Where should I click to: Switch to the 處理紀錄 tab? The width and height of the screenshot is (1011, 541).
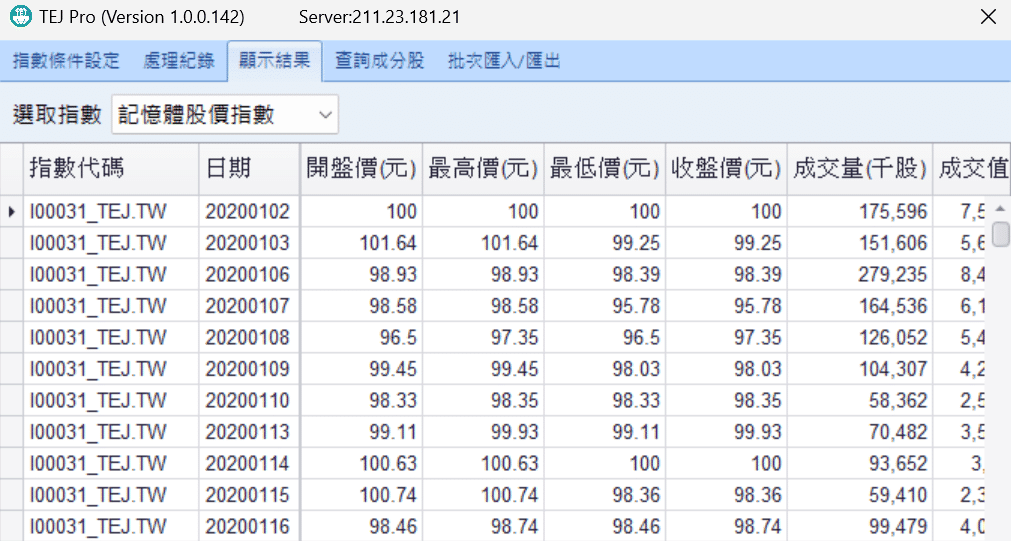pyautogui.click(x=179, y=61)
